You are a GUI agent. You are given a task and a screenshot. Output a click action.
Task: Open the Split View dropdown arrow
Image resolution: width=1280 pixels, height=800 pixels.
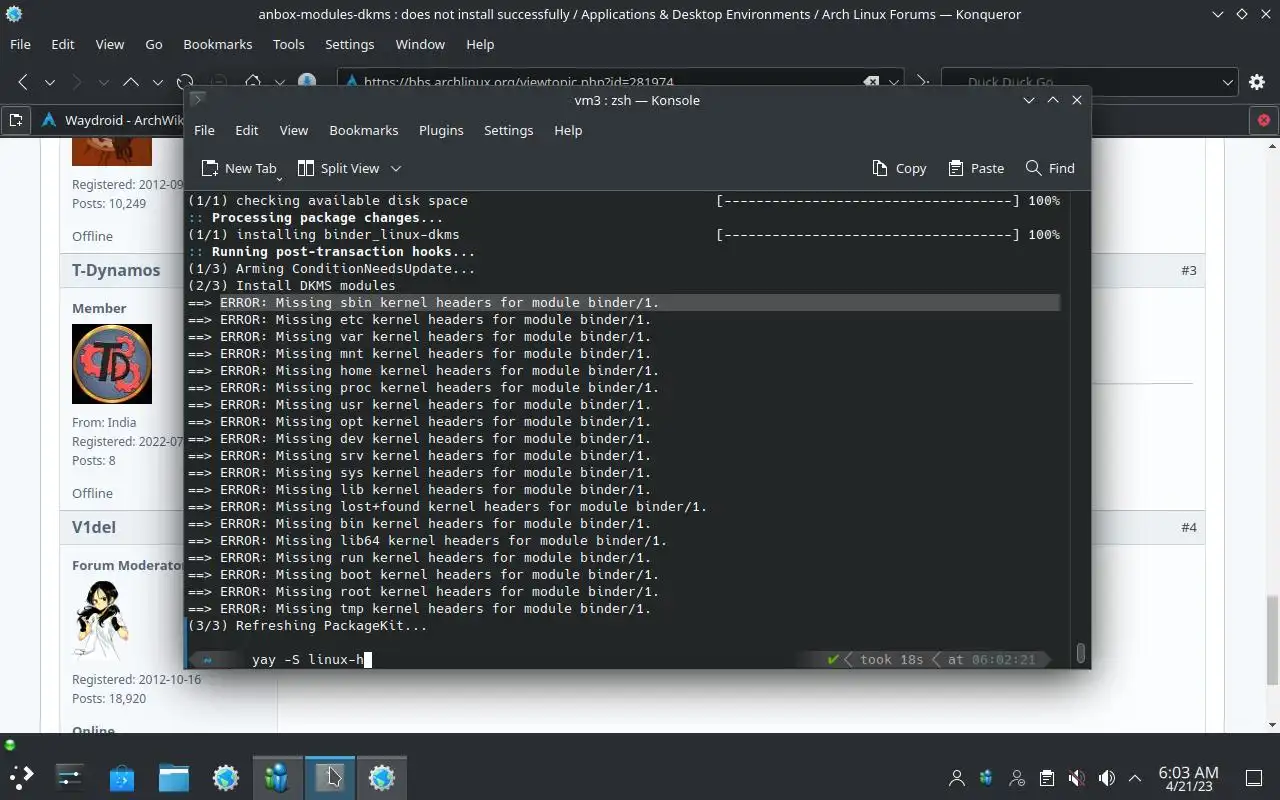(395, 168)
